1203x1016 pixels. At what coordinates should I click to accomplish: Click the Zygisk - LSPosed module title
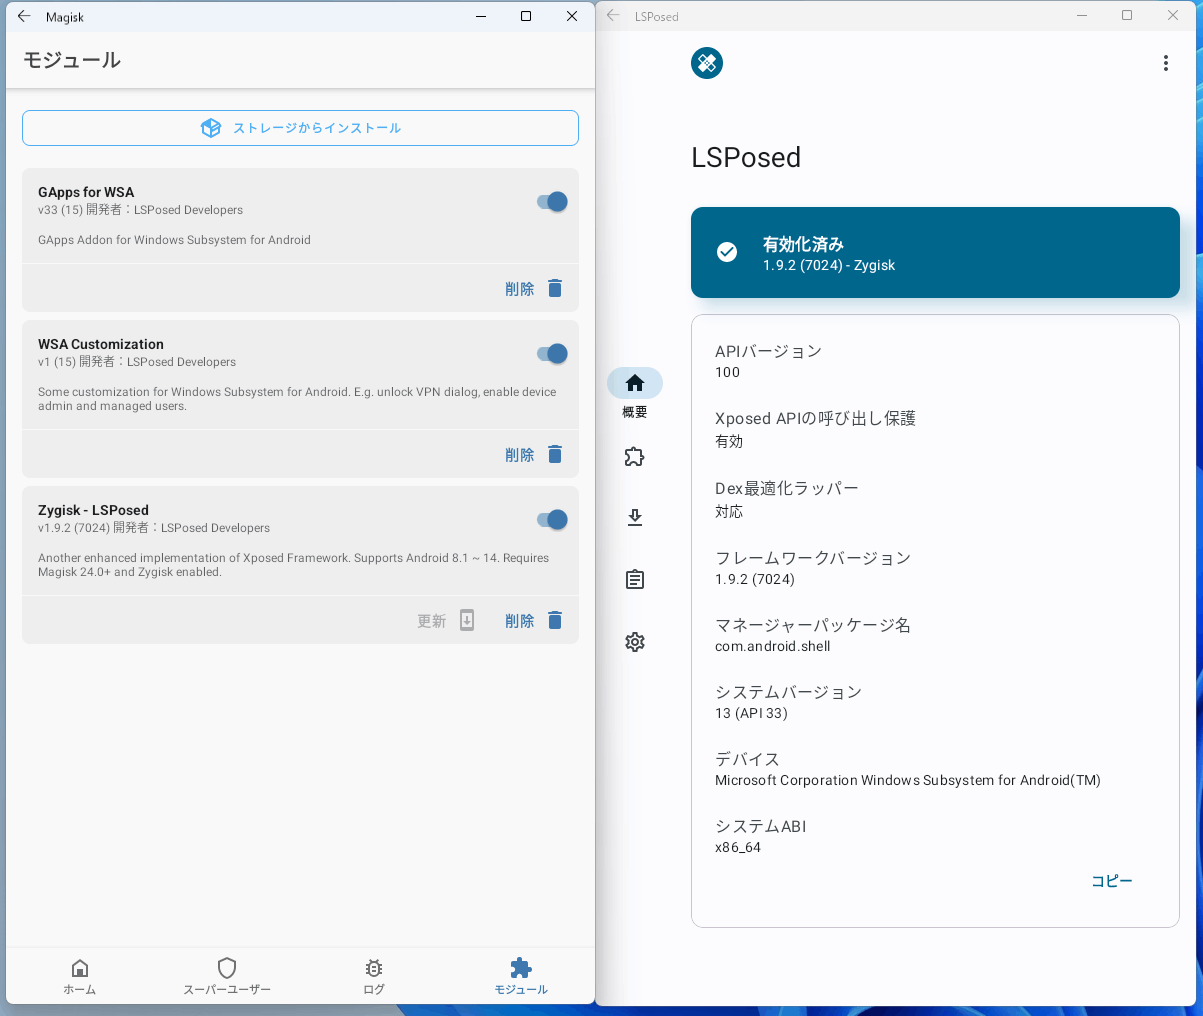click(x=93, y=510)
